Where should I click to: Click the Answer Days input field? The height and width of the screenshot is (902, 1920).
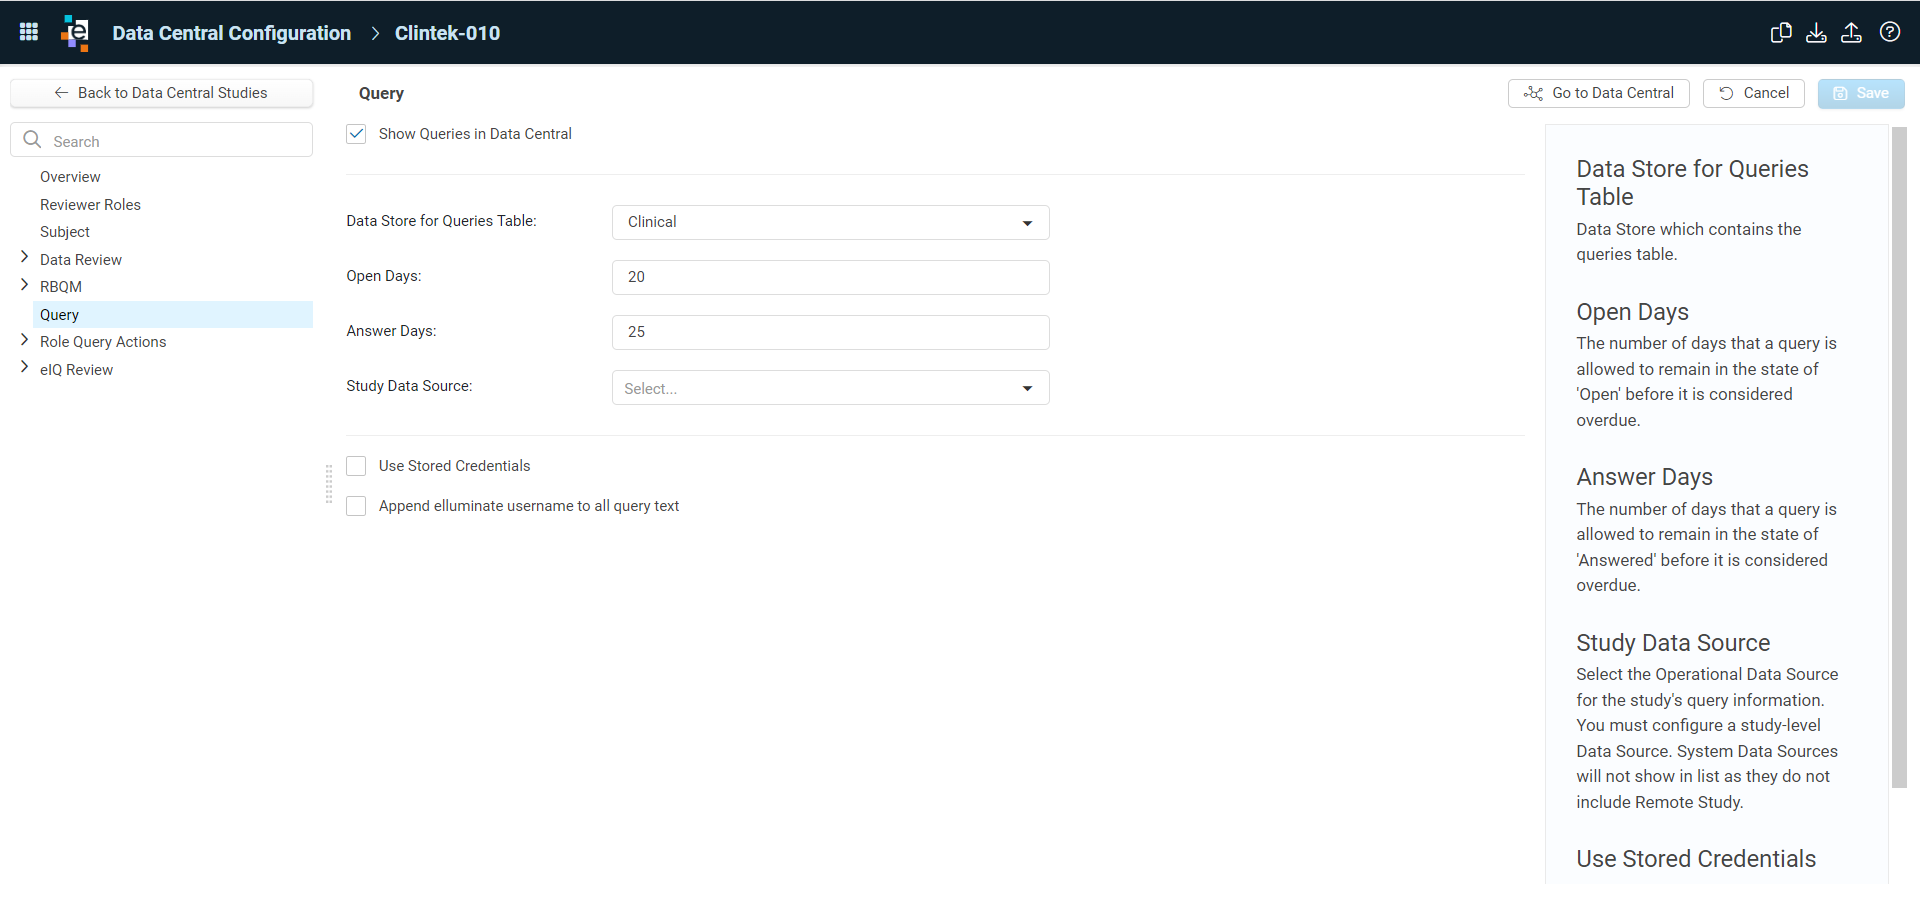click(830, 332)
